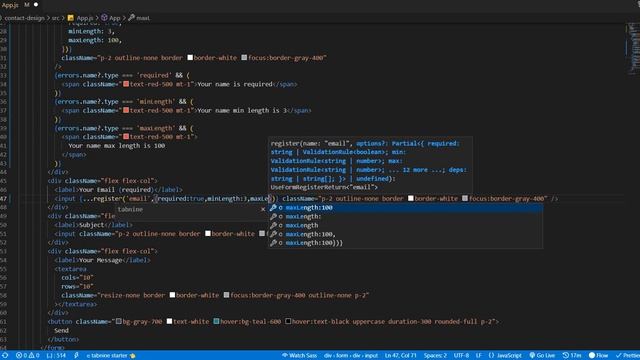Change file encoding UTF-8

[x=462, y=356]
